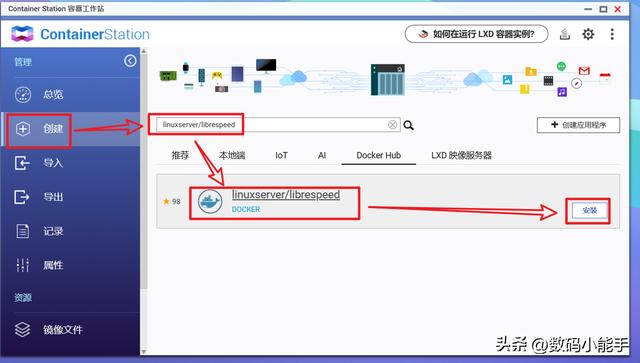The image size is (640, 363).
Task: Open settings gear in the header
Action: pos(588,34)
